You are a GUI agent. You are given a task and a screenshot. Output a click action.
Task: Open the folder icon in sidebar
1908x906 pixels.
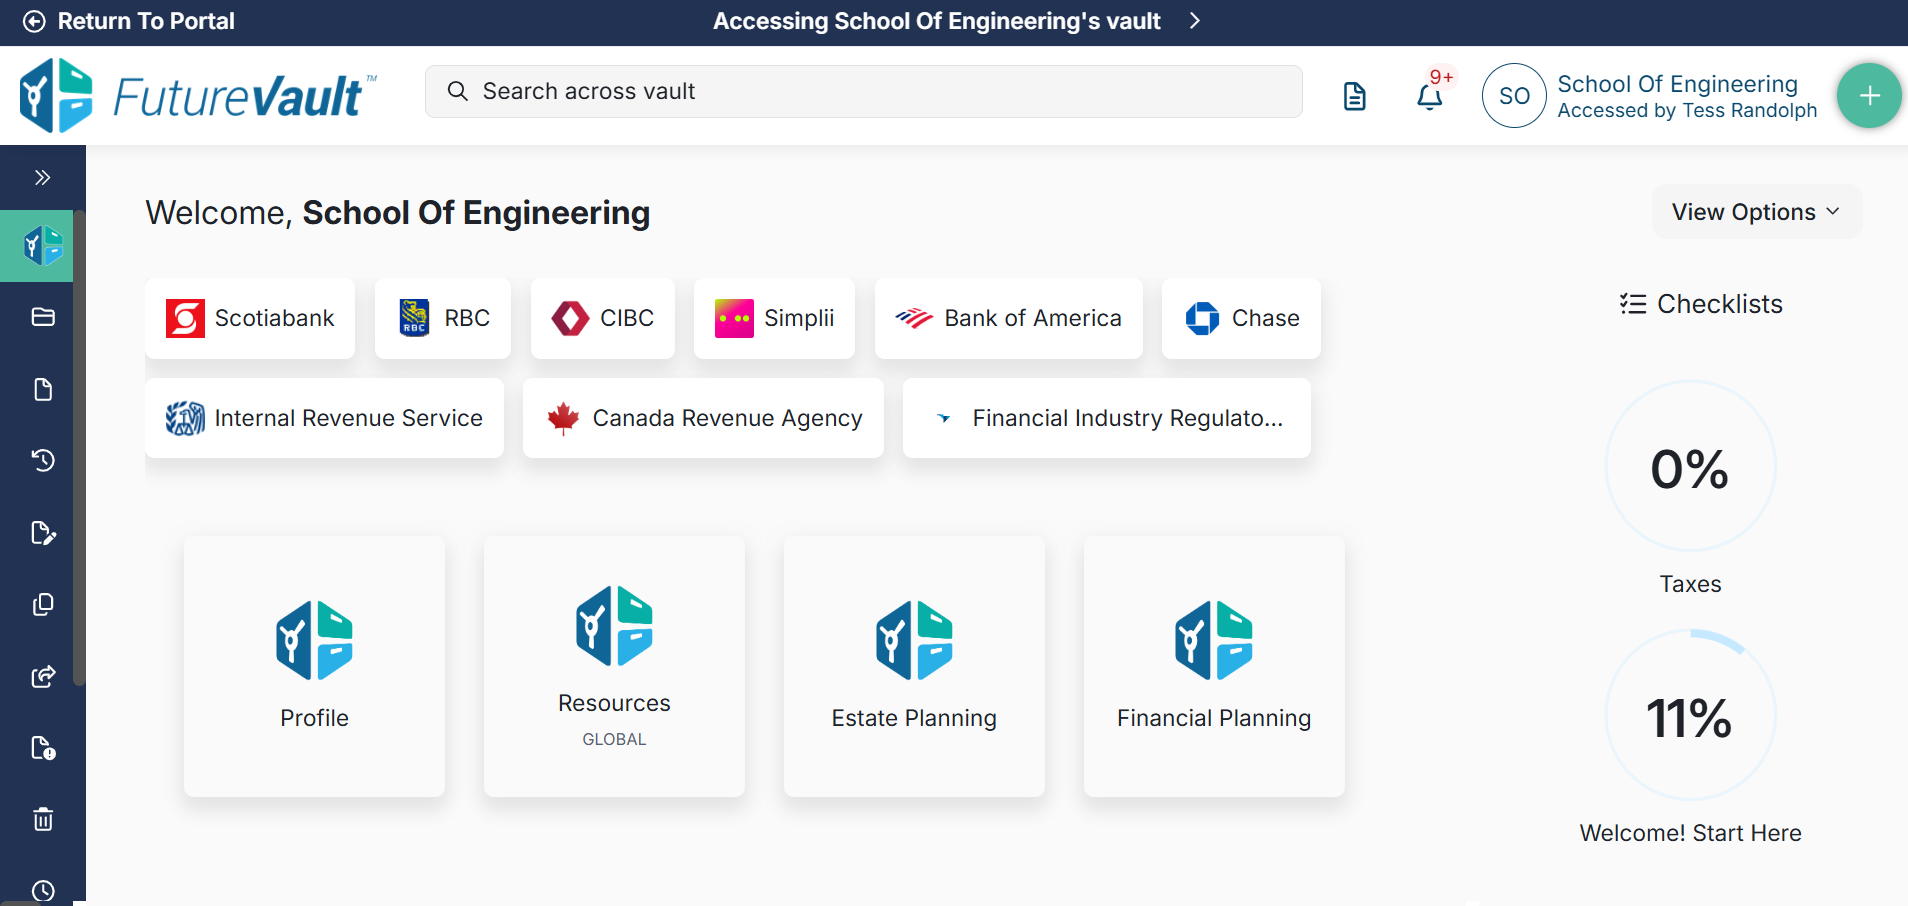point(43,317)
